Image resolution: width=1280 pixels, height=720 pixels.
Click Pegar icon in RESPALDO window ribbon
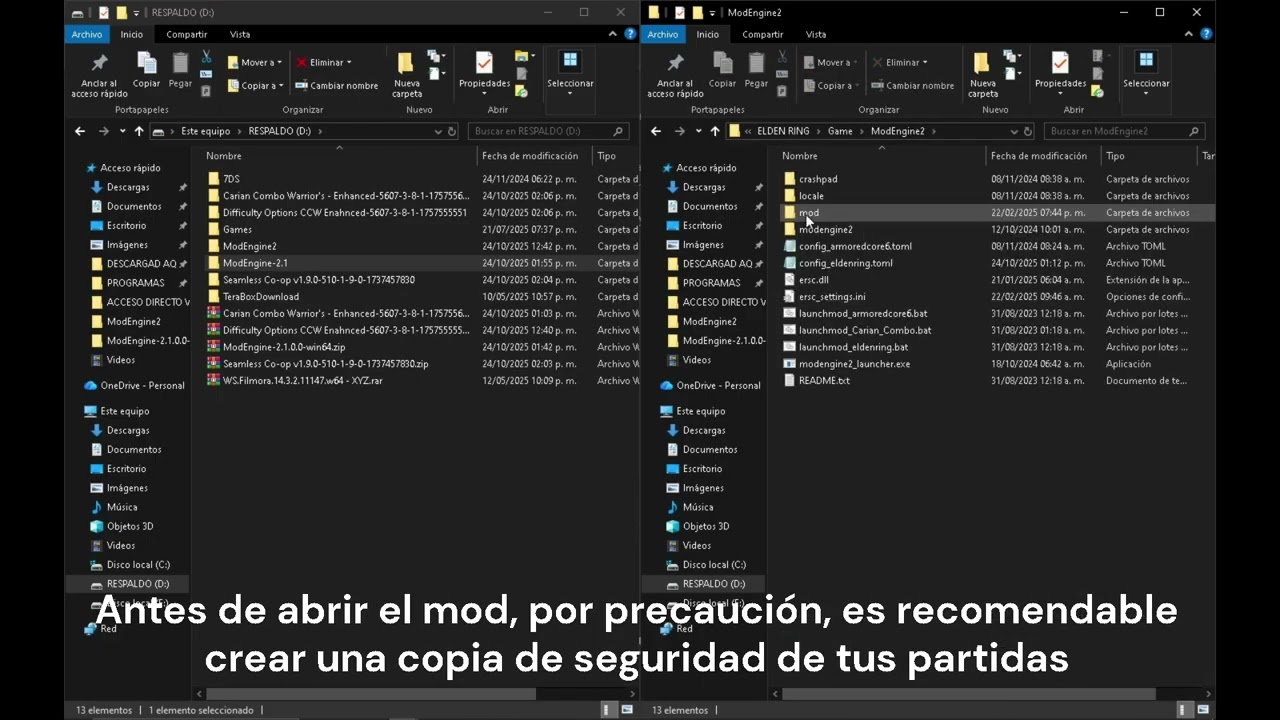(x=180, y=70)
